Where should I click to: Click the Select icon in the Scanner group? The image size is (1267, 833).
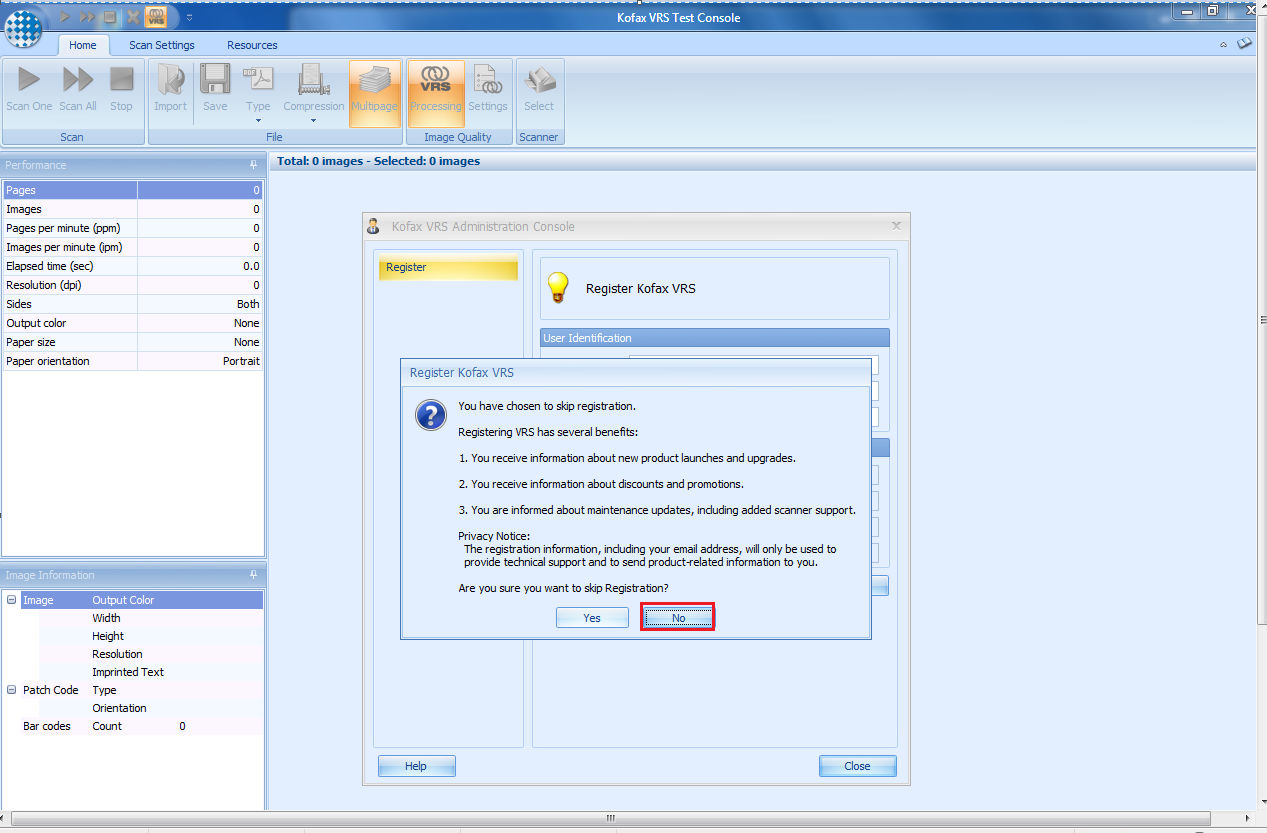539,88
